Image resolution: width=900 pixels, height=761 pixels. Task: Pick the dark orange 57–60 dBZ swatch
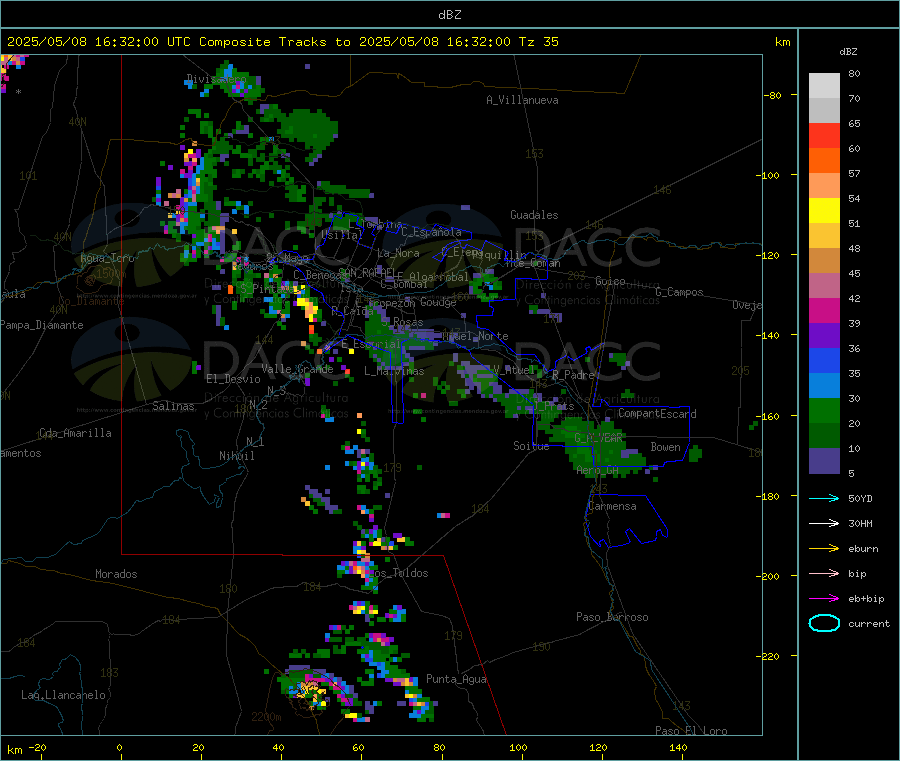(x=824, y=161)
